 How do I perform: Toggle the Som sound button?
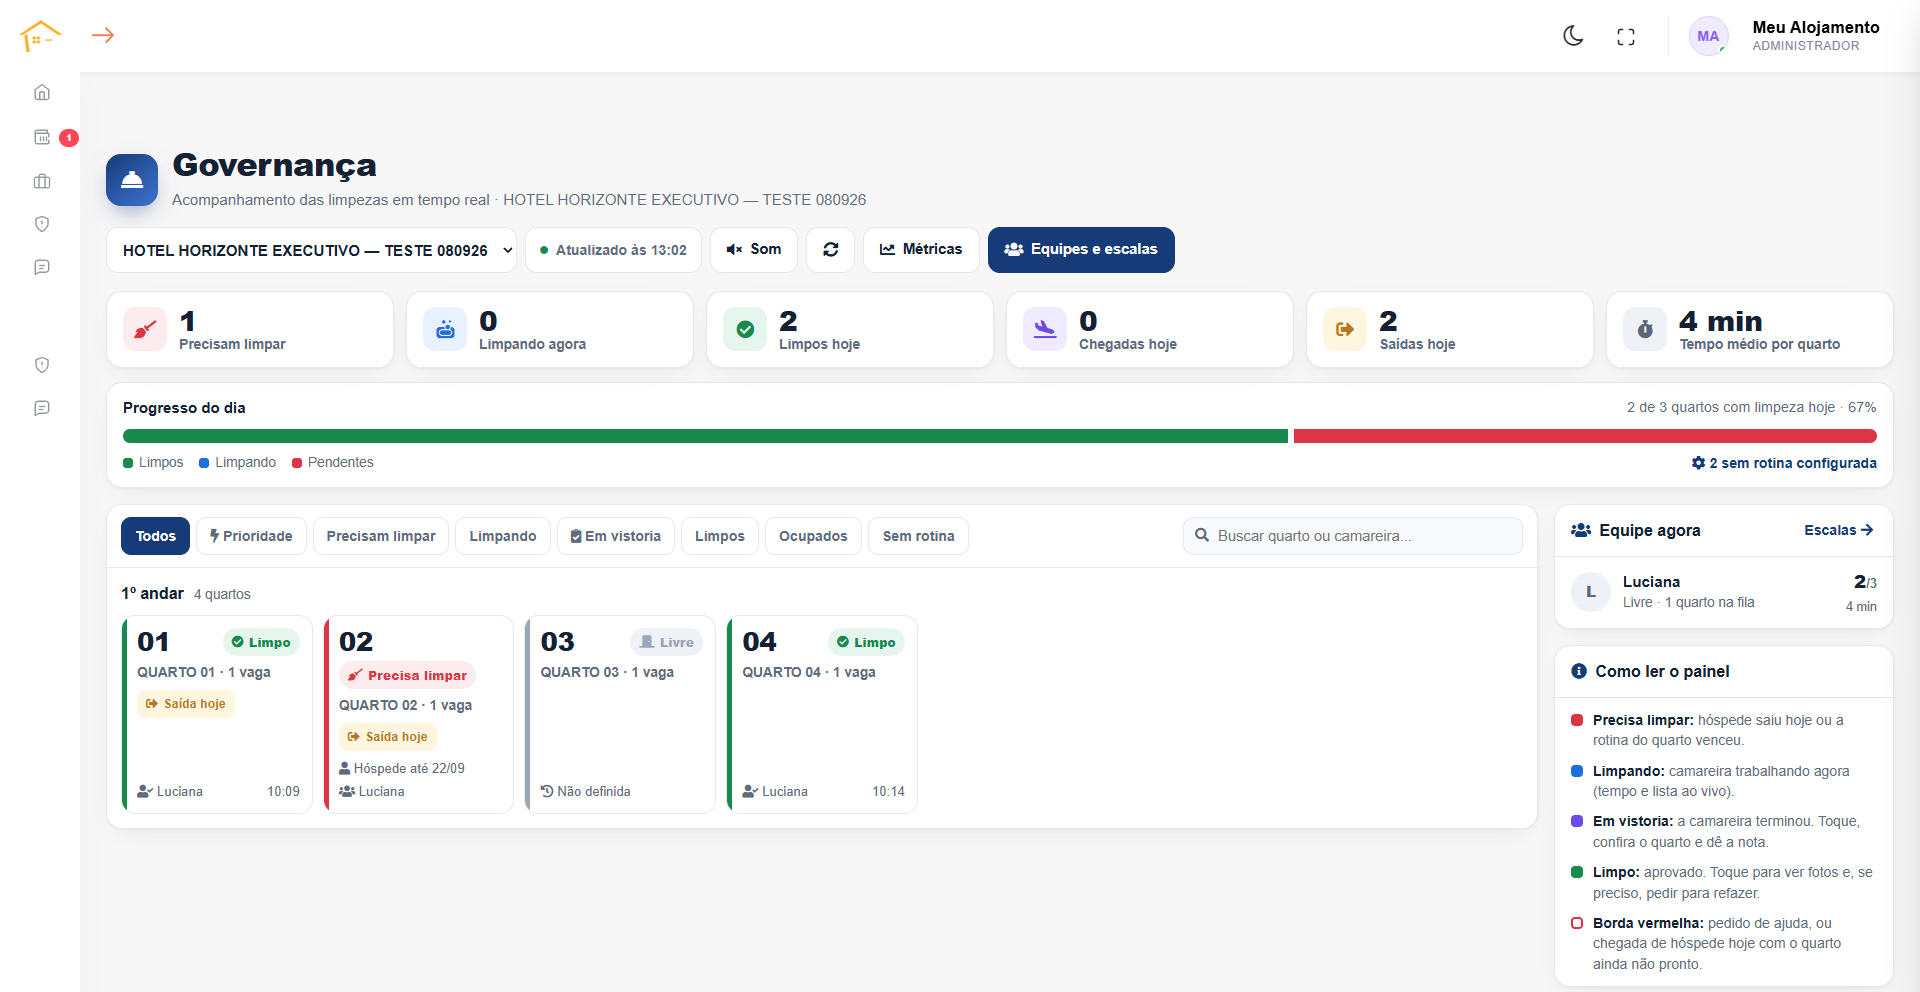click(754, 250)
